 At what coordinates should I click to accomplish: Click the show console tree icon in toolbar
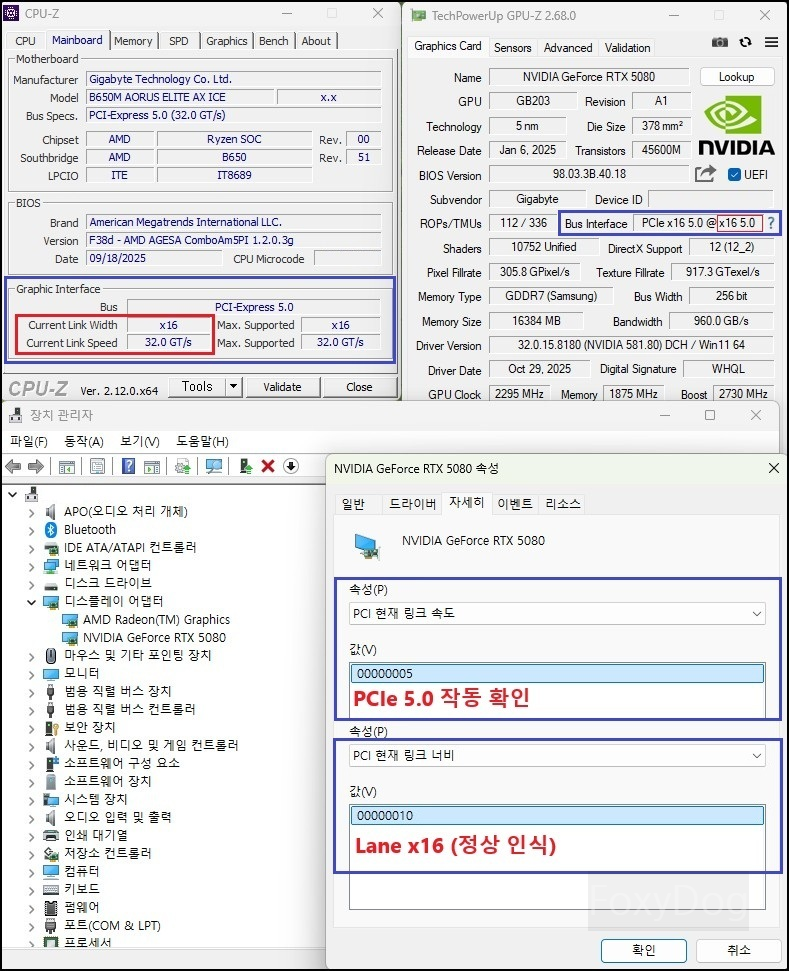point(67,467)
